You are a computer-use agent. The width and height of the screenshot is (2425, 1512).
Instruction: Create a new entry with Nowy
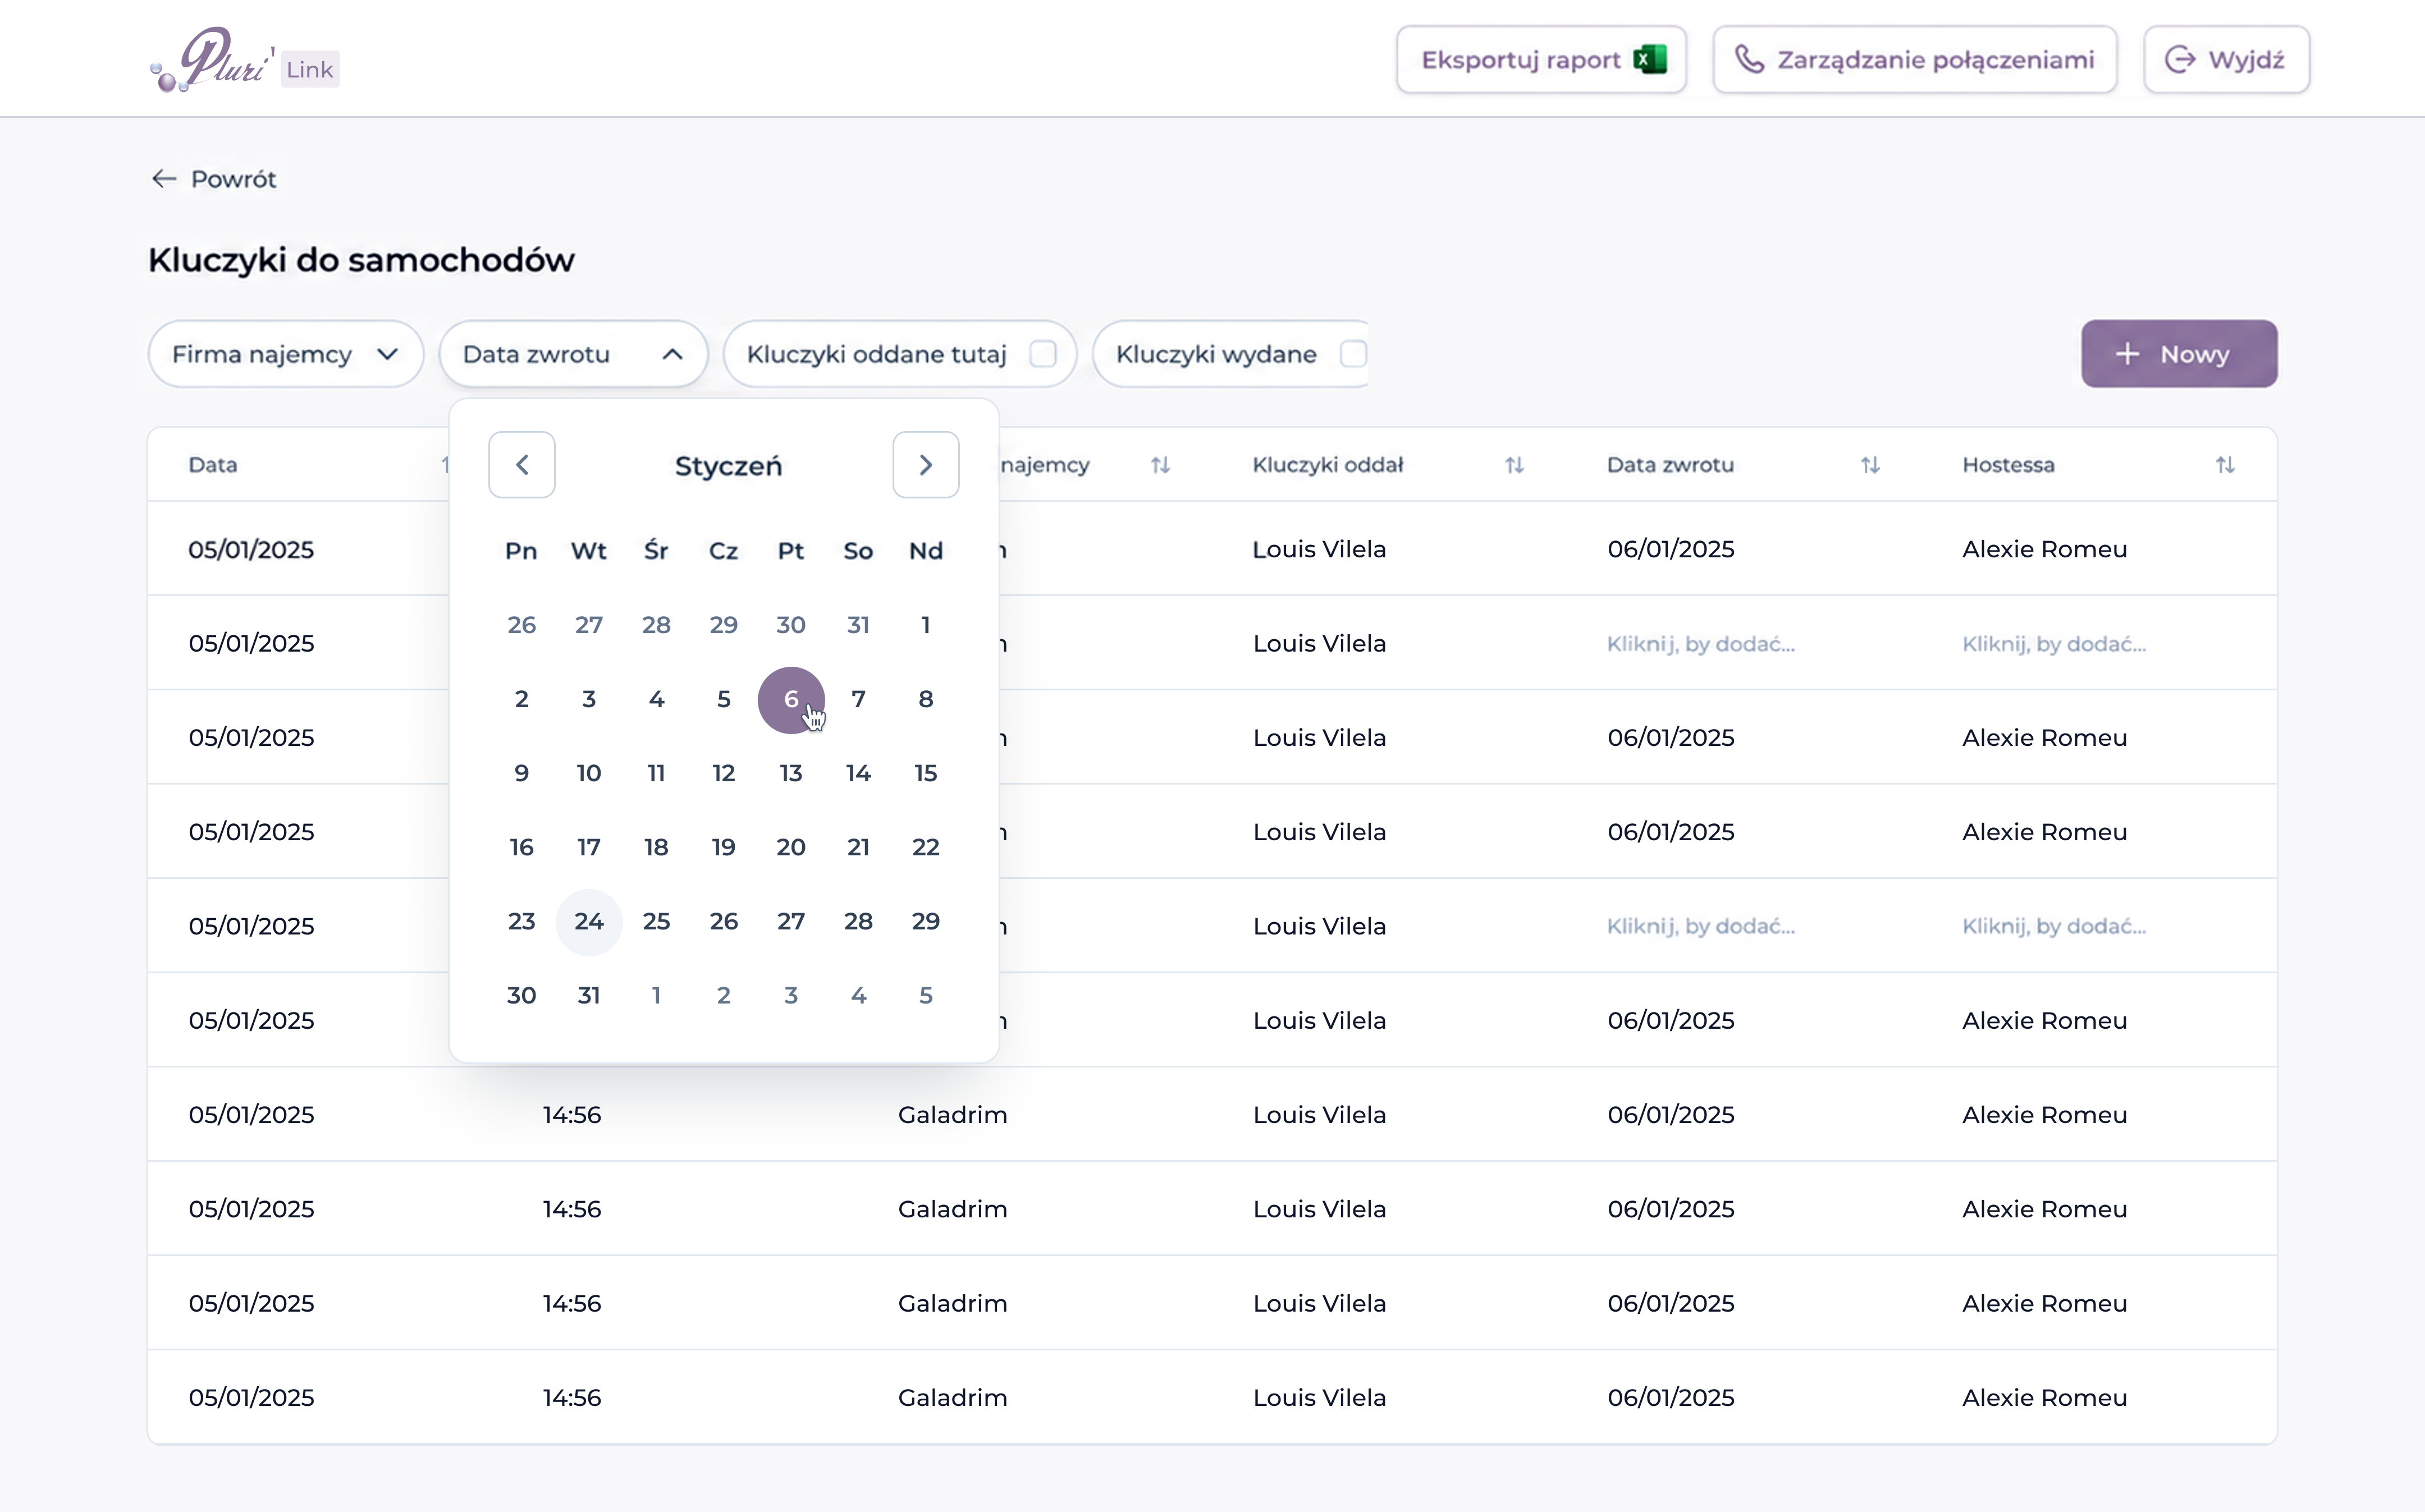pos(2179,354)
